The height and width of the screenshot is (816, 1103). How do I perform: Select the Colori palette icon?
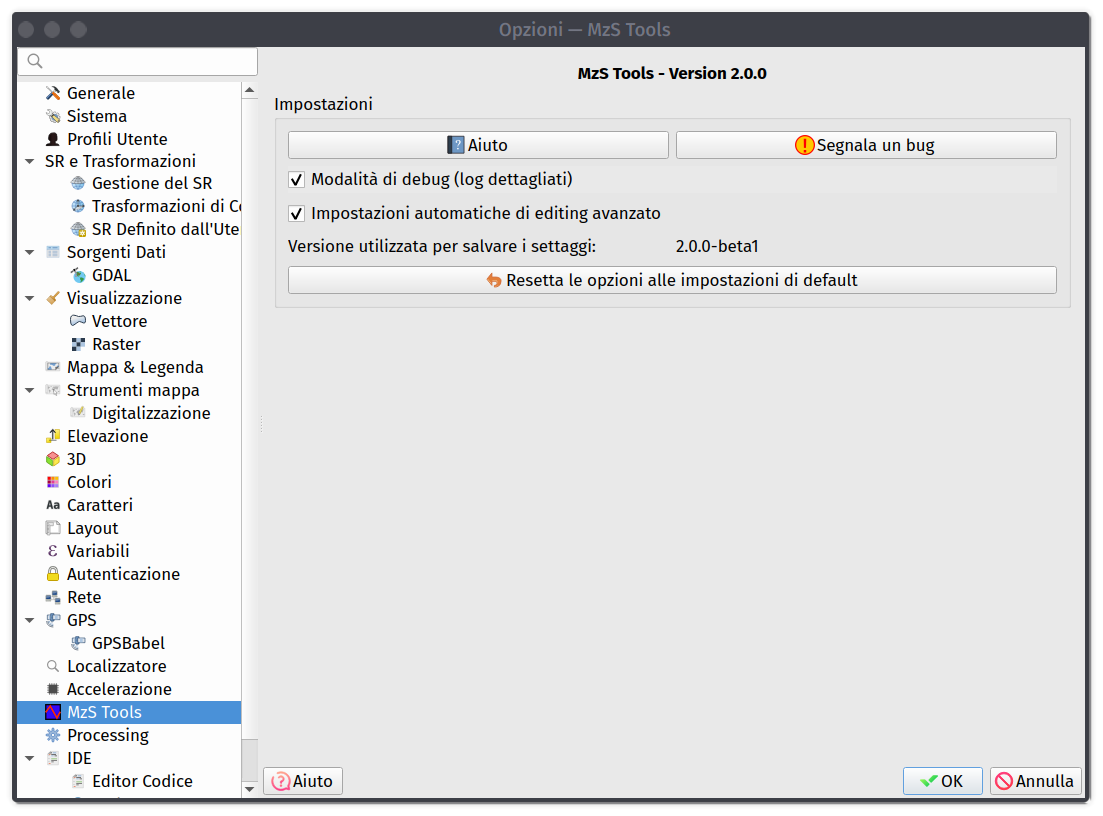click(53, 482)
